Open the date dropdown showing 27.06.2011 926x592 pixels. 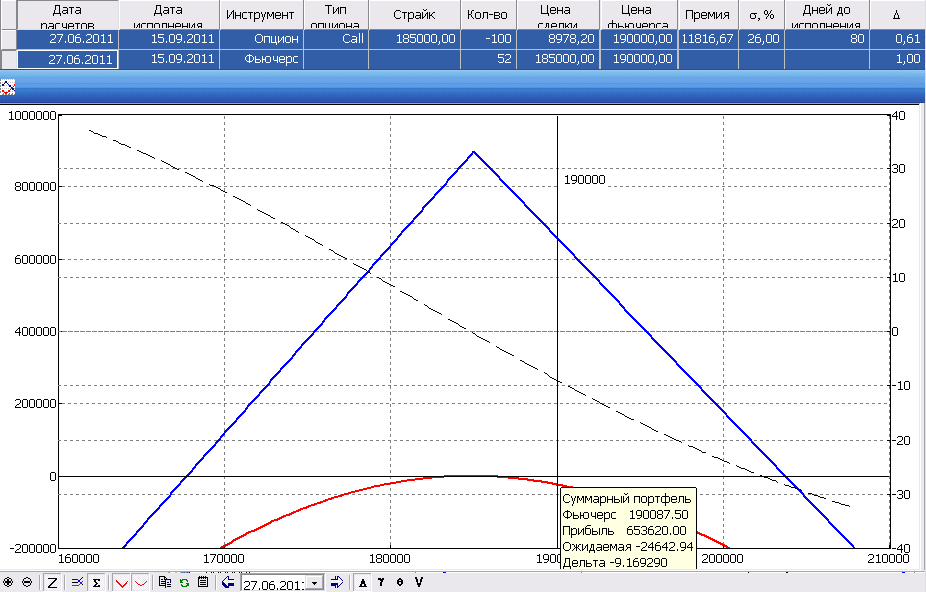(316, 582)
